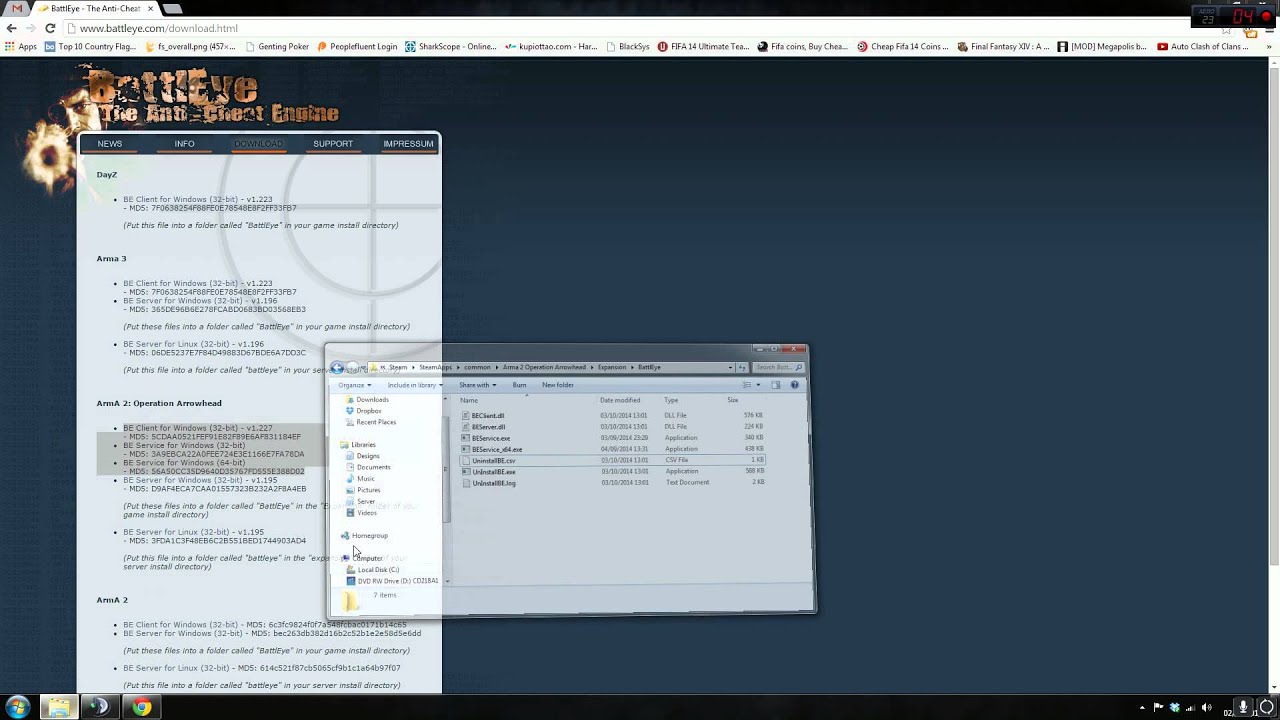Select the Documents library
The image size is (1280, 720).
368,467
